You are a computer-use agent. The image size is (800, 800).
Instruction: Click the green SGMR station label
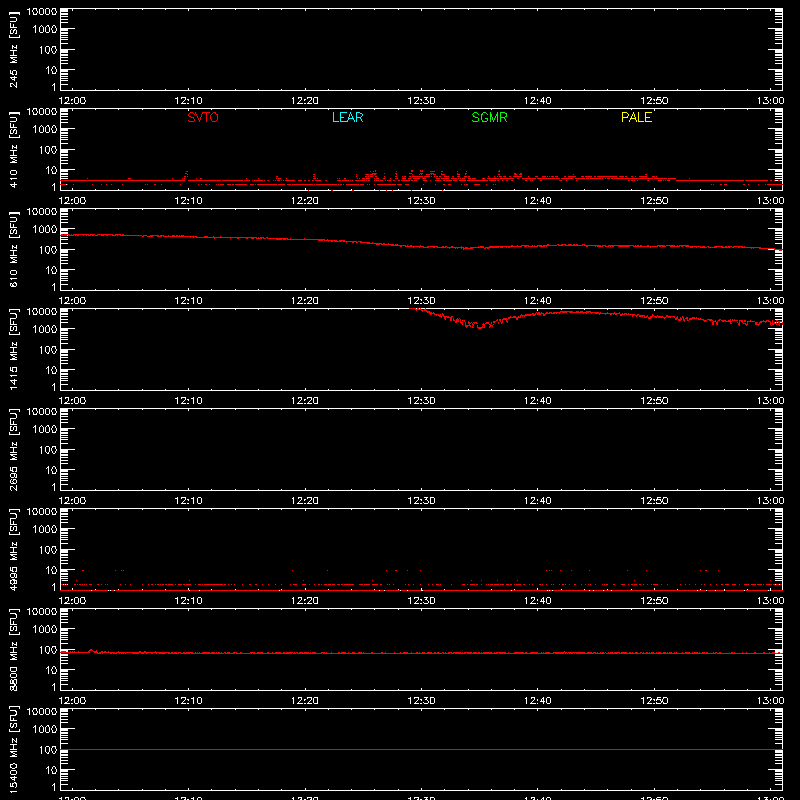[489, 117]
